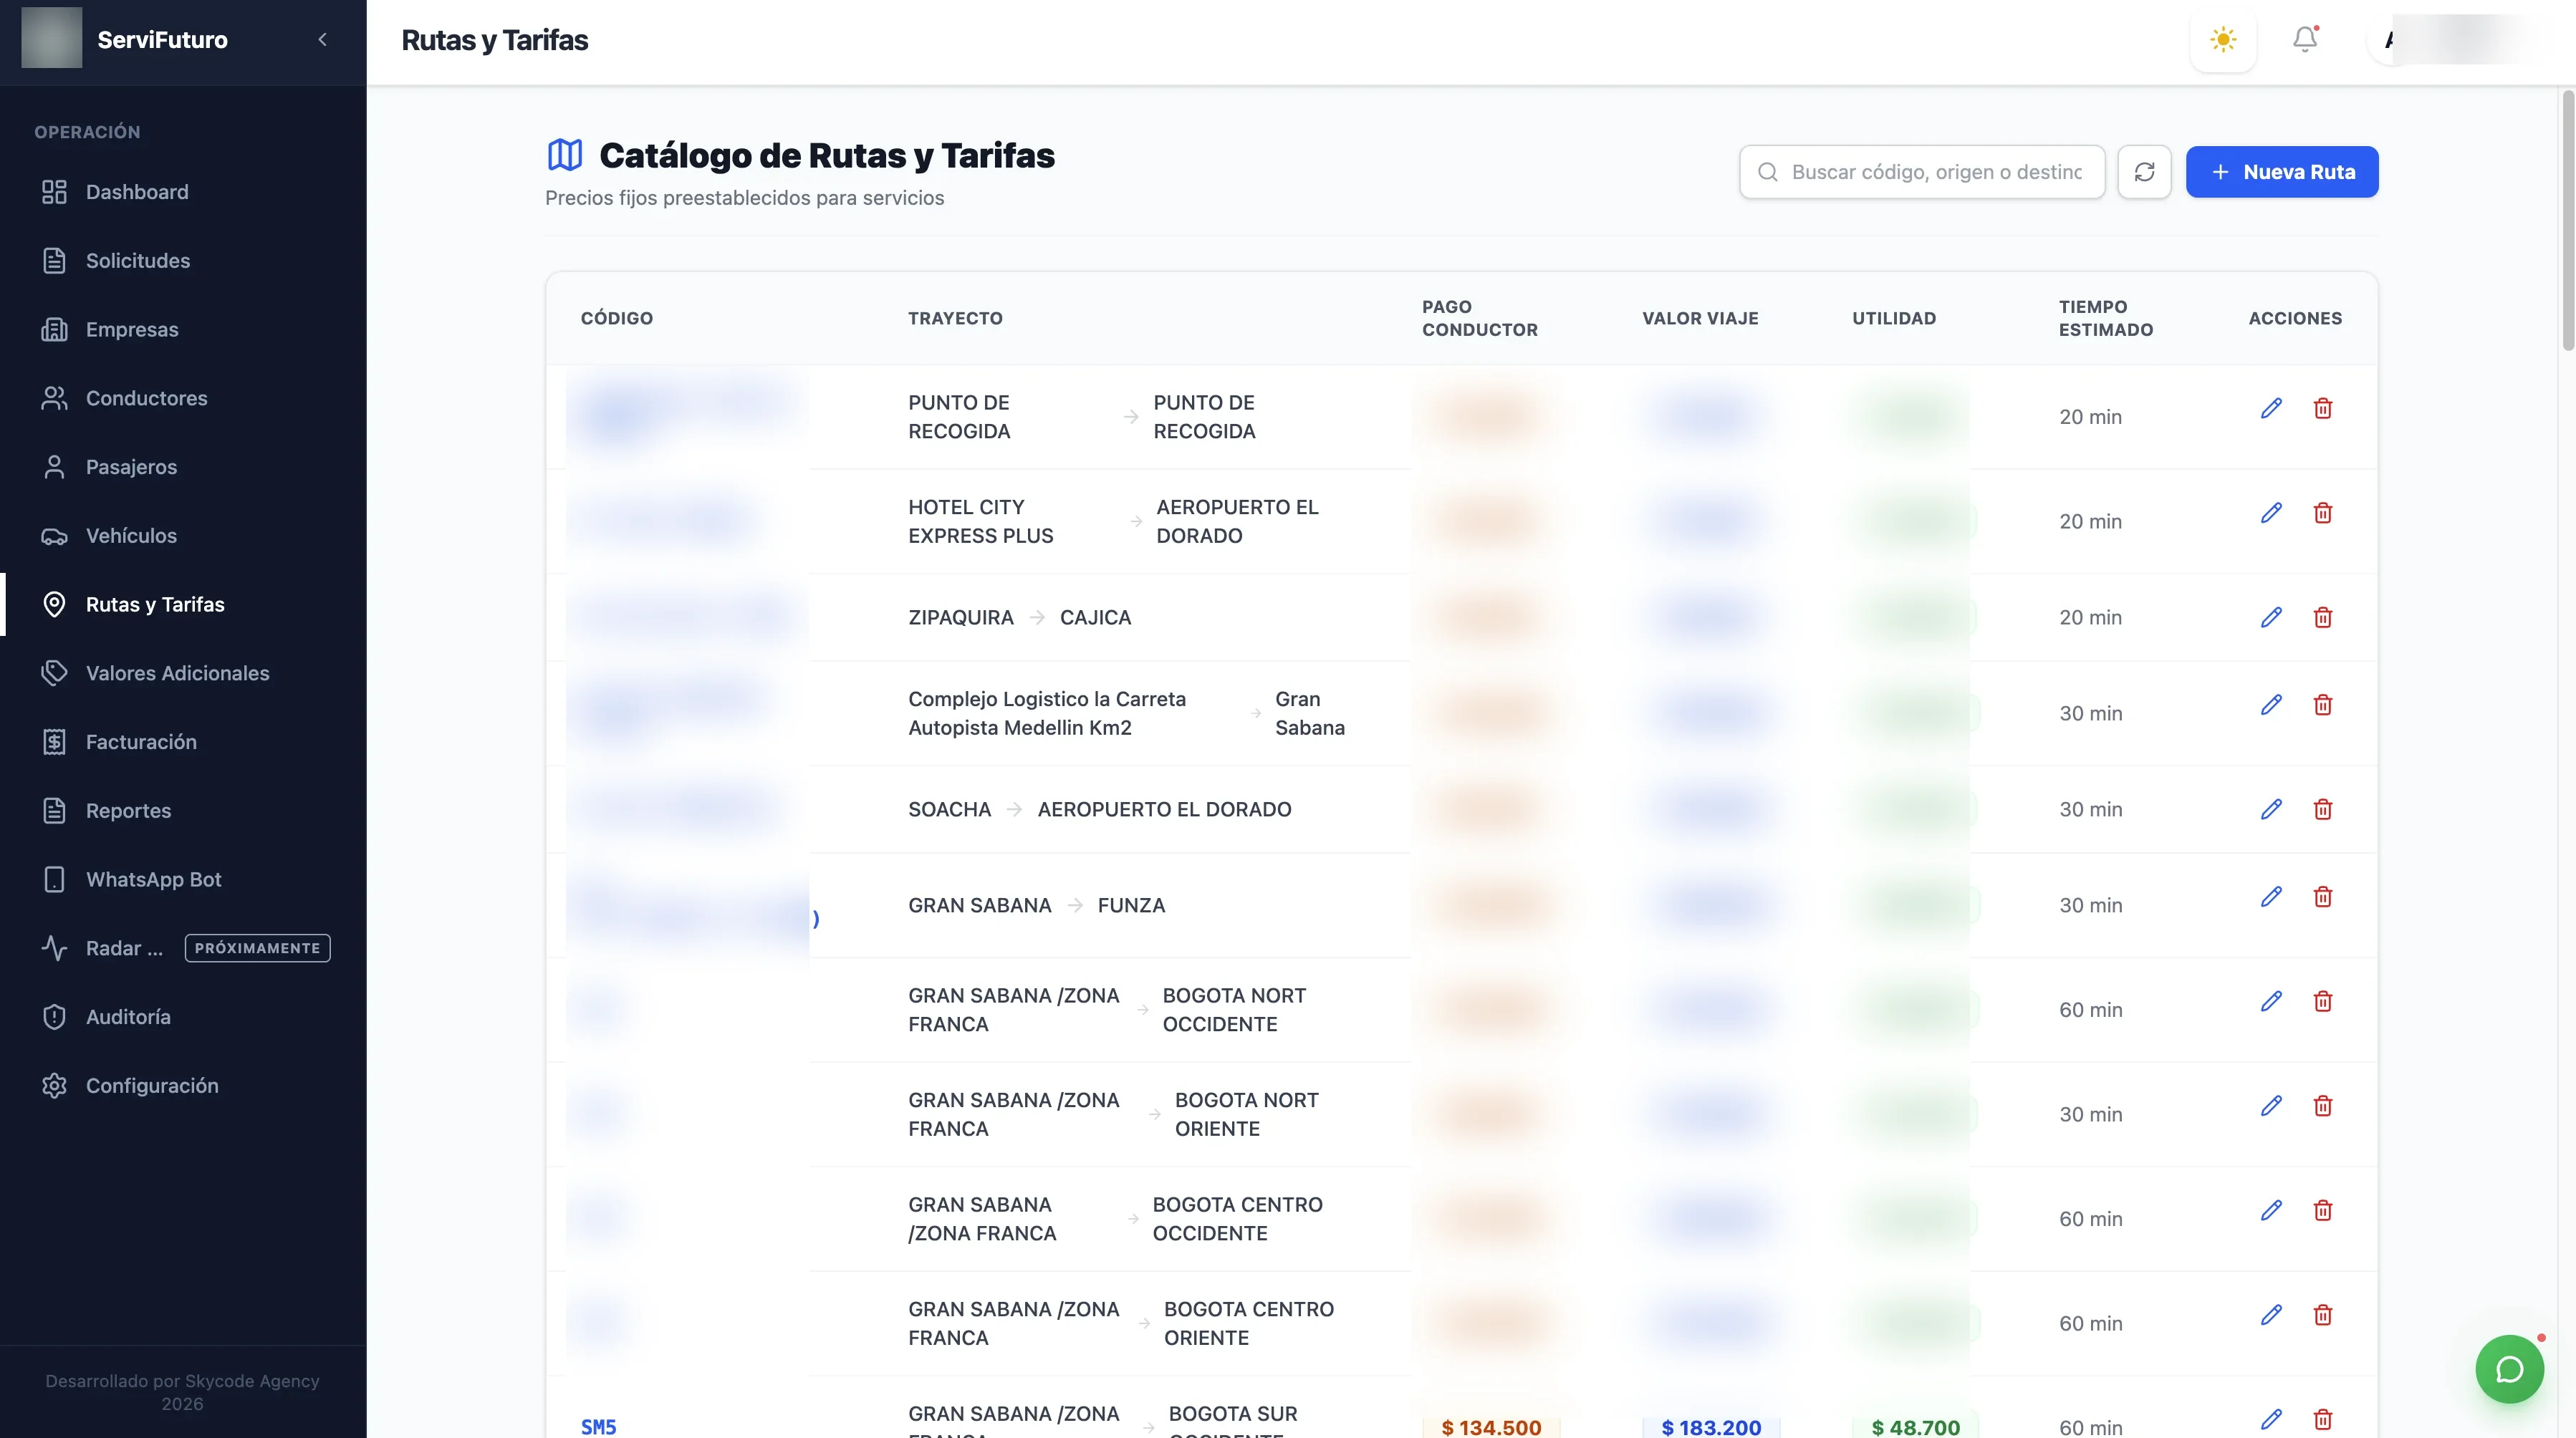Click the Radar activity icon
This screenshot has height=1438, width=2576.
click(x=54, y=948)
